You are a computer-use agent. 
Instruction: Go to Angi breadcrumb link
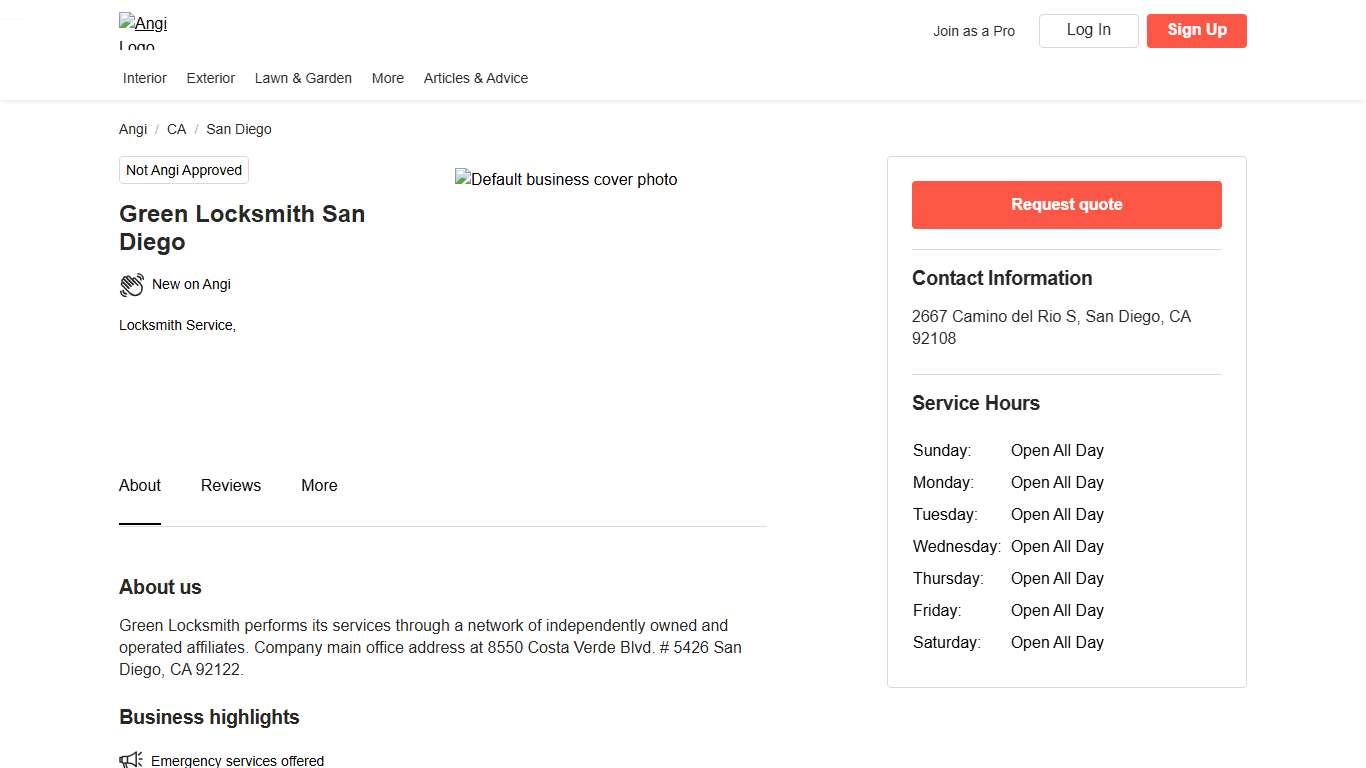(x=133, y=129)
